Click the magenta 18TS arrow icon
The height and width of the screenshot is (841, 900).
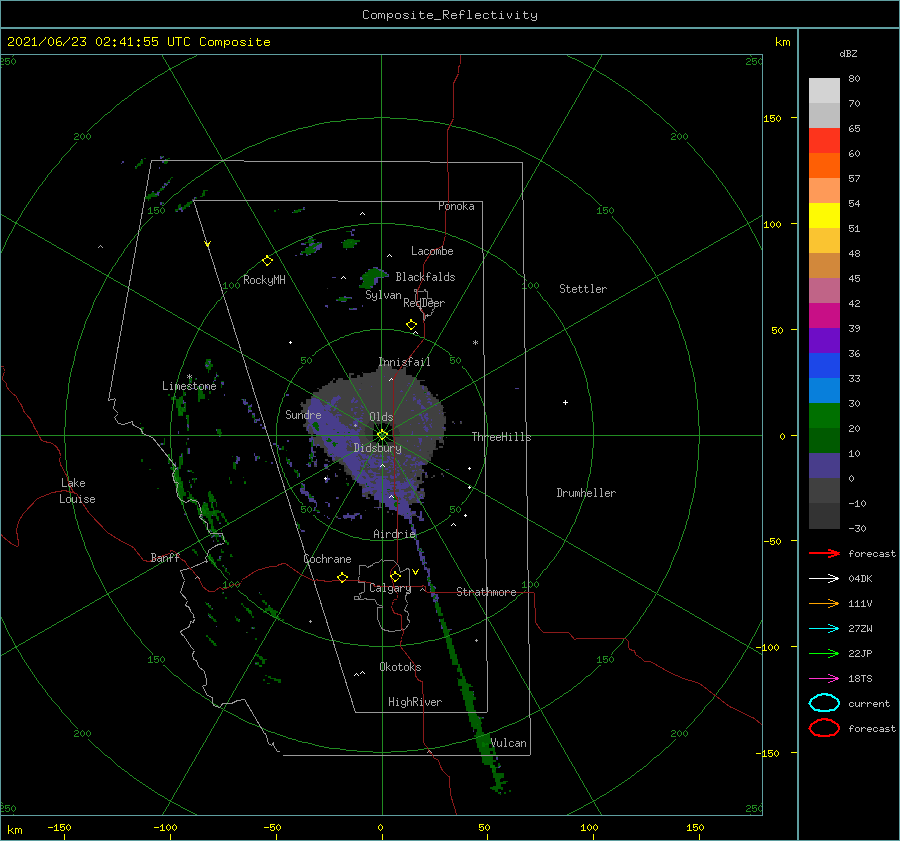[824, 679]
